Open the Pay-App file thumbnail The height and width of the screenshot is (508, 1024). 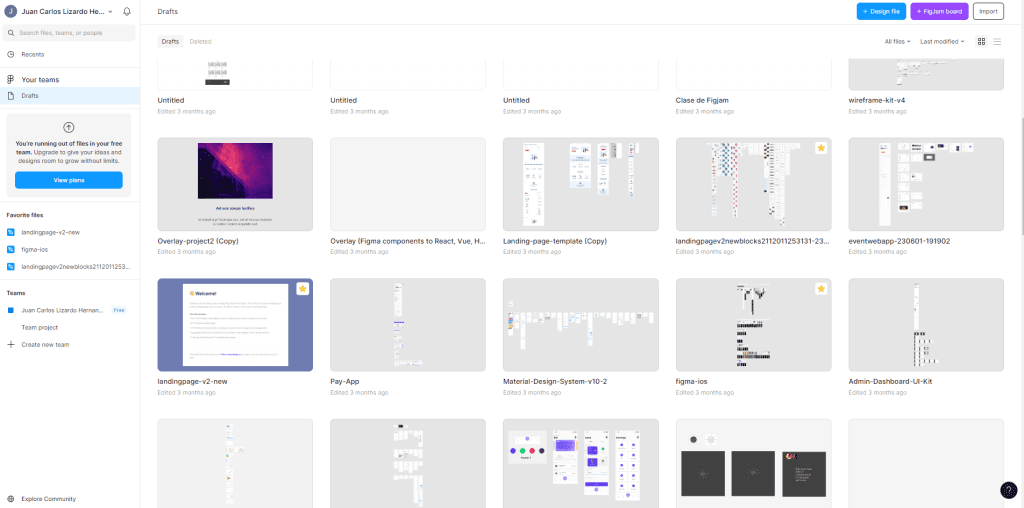tap(408, 325)
